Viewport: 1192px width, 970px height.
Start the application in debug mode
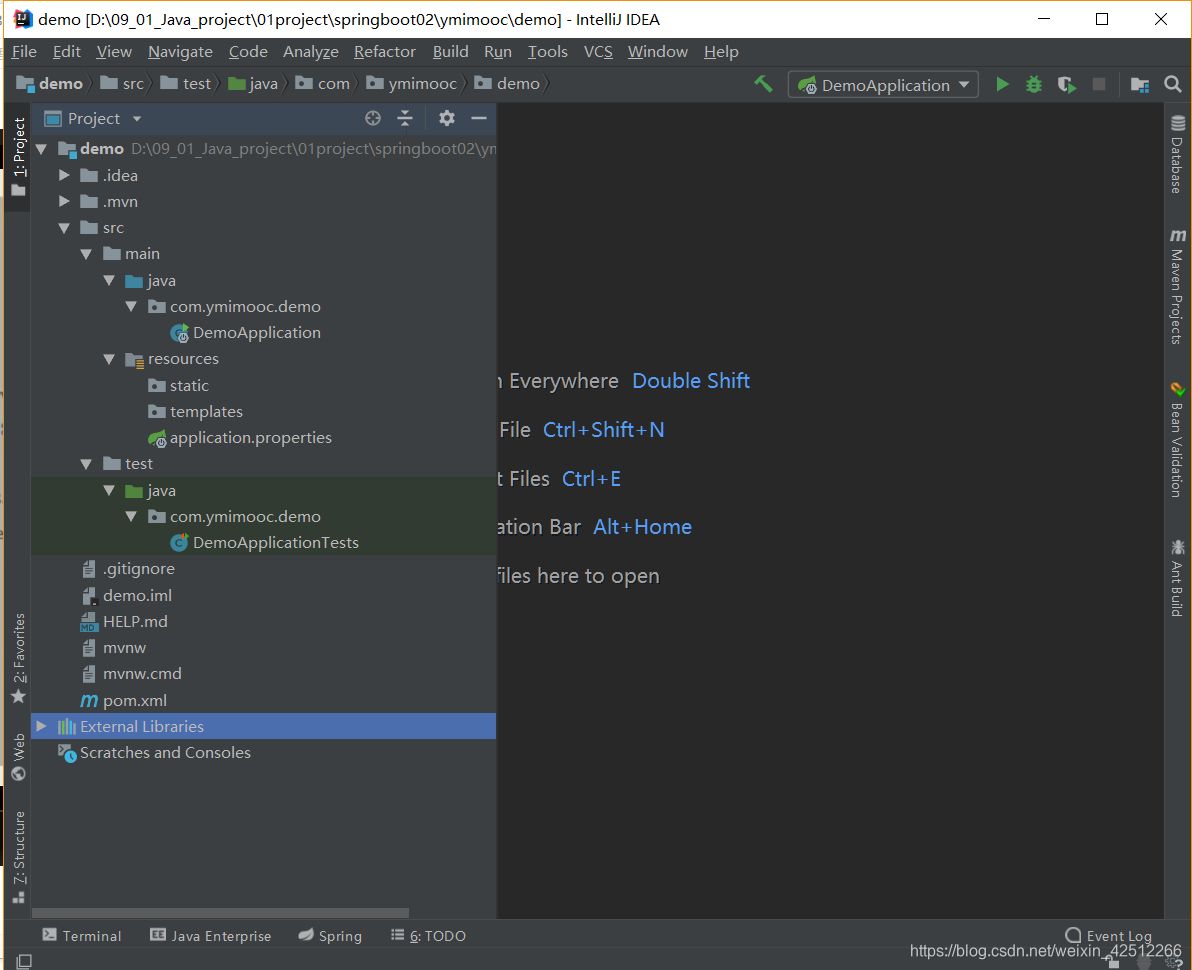1033,84
